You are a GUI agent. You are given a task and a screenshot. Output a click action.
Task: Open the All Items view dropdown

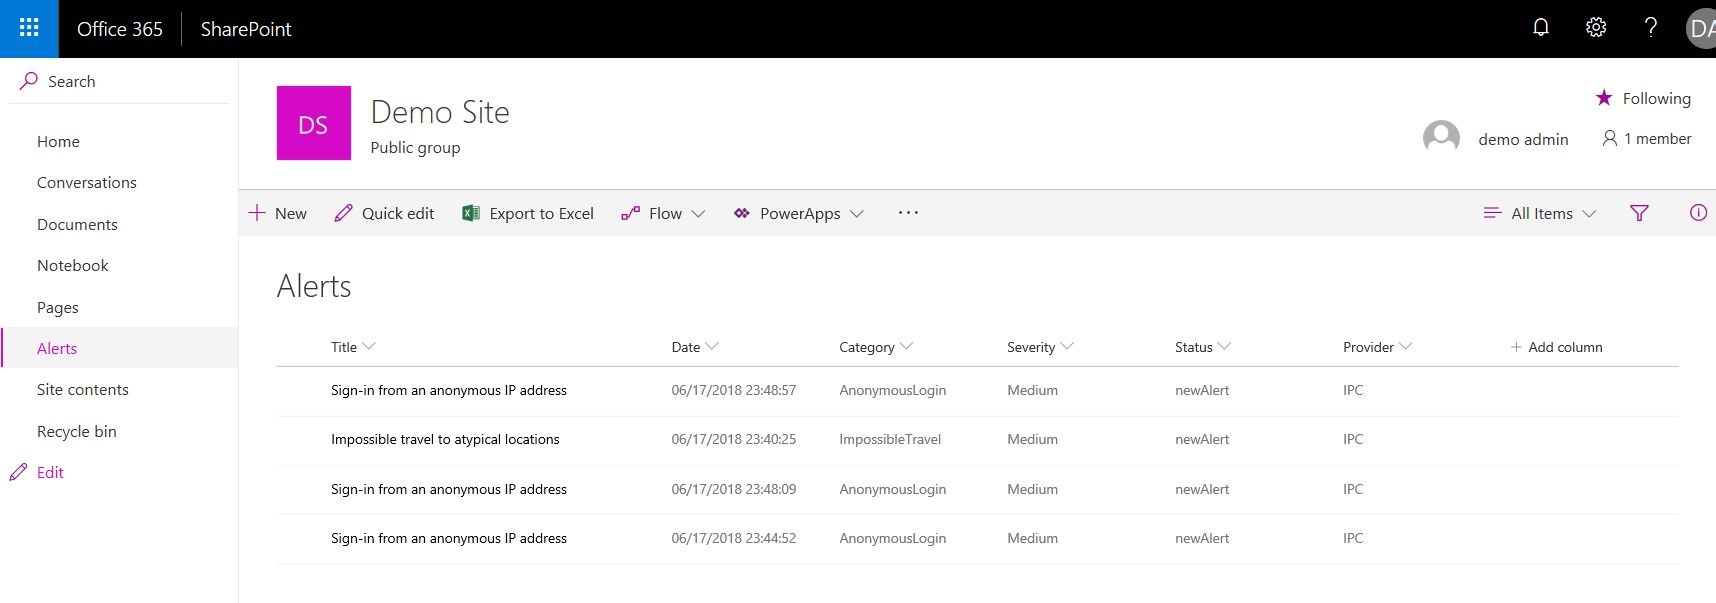pos(1541,213)
